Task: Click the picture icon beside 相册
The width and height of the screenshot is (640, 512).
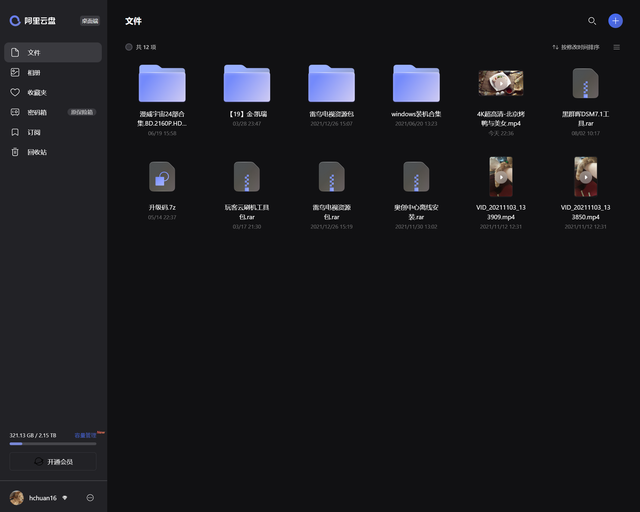Action: [15, 72]
